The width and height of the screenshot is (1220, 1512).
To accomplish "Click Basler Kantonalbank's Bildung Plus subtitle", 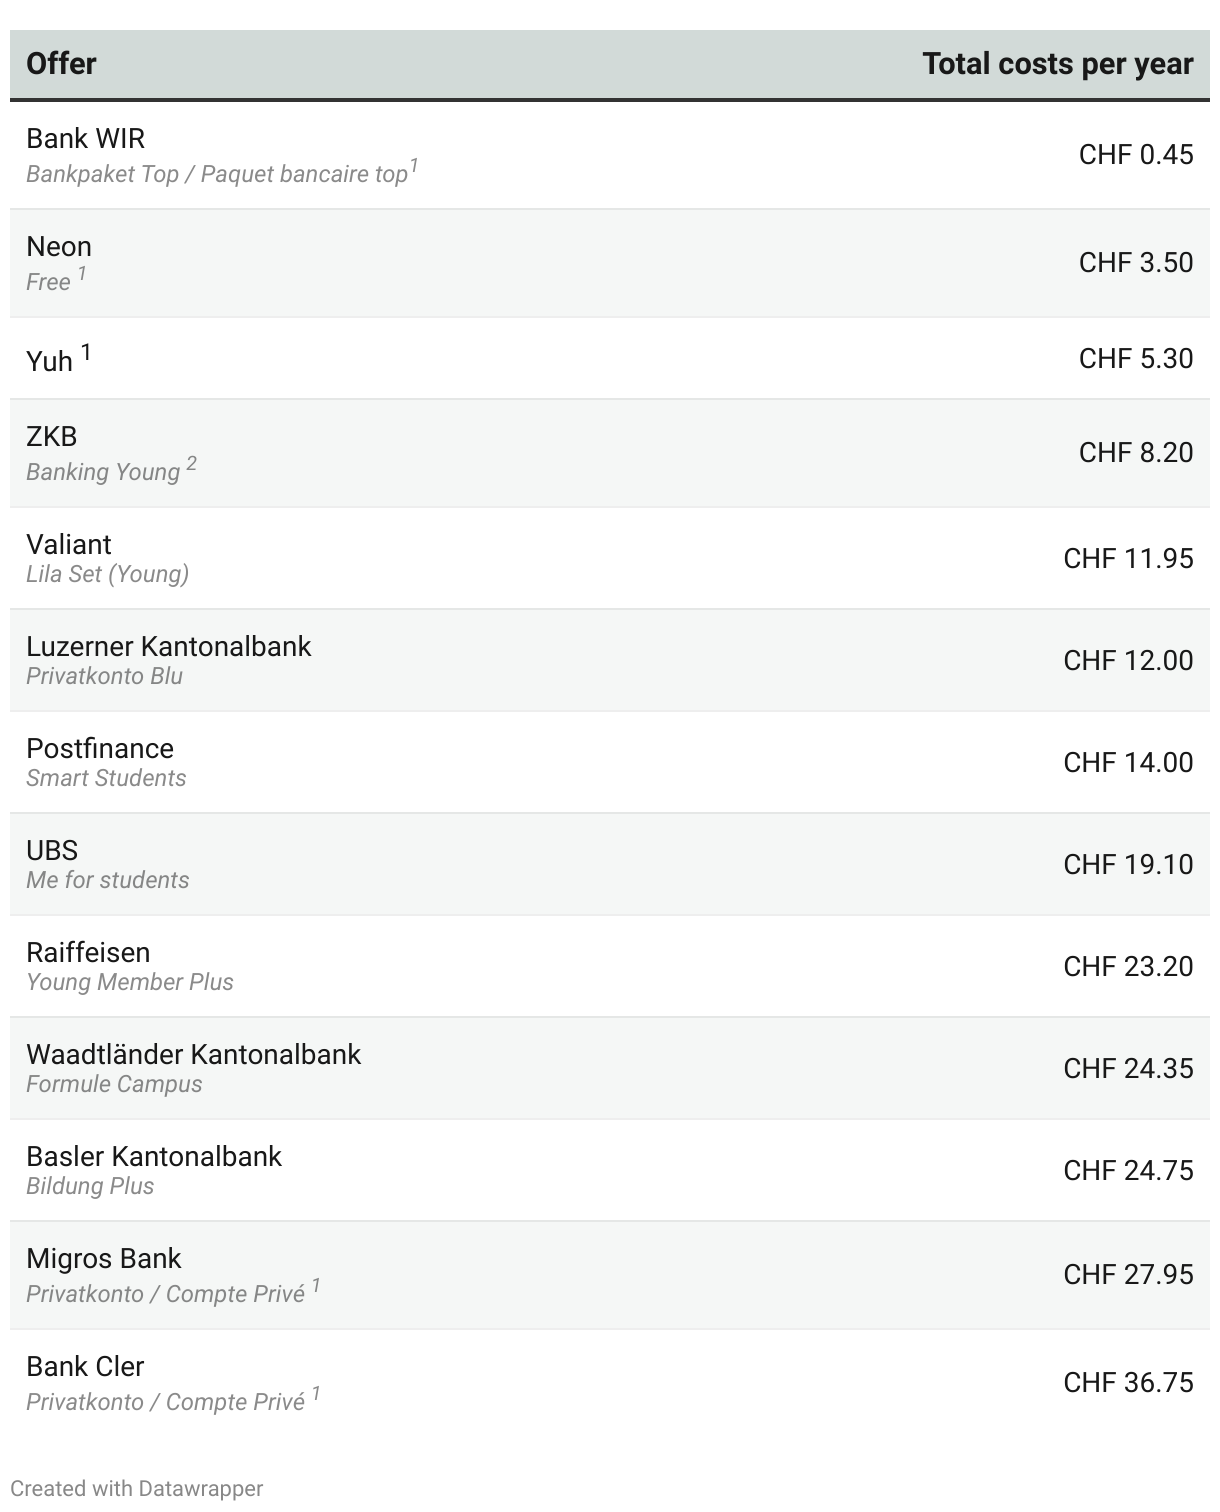I will click(x=90, y=1186).
